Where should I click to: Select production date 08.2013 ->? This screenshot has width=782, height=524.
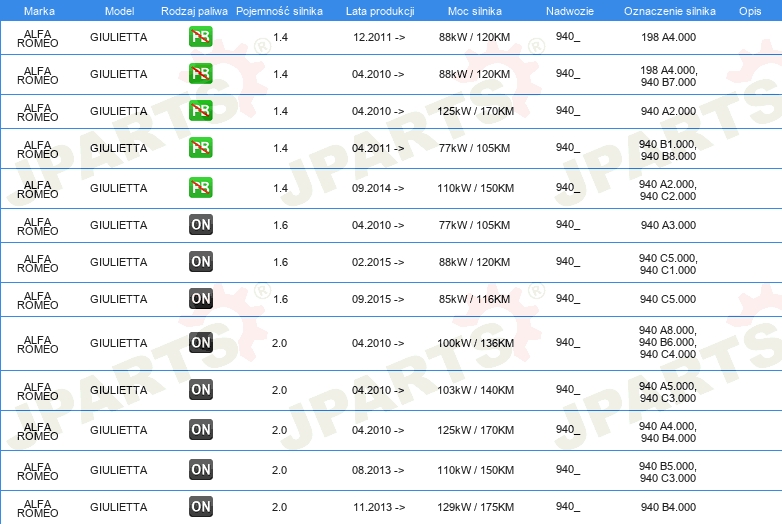pyautogui.click(x=378, y=470)
